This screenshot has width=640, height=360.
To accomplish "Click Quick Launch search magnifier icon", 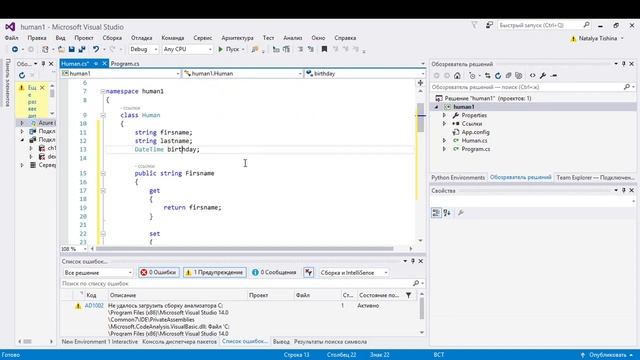I will tap(587, 25).
